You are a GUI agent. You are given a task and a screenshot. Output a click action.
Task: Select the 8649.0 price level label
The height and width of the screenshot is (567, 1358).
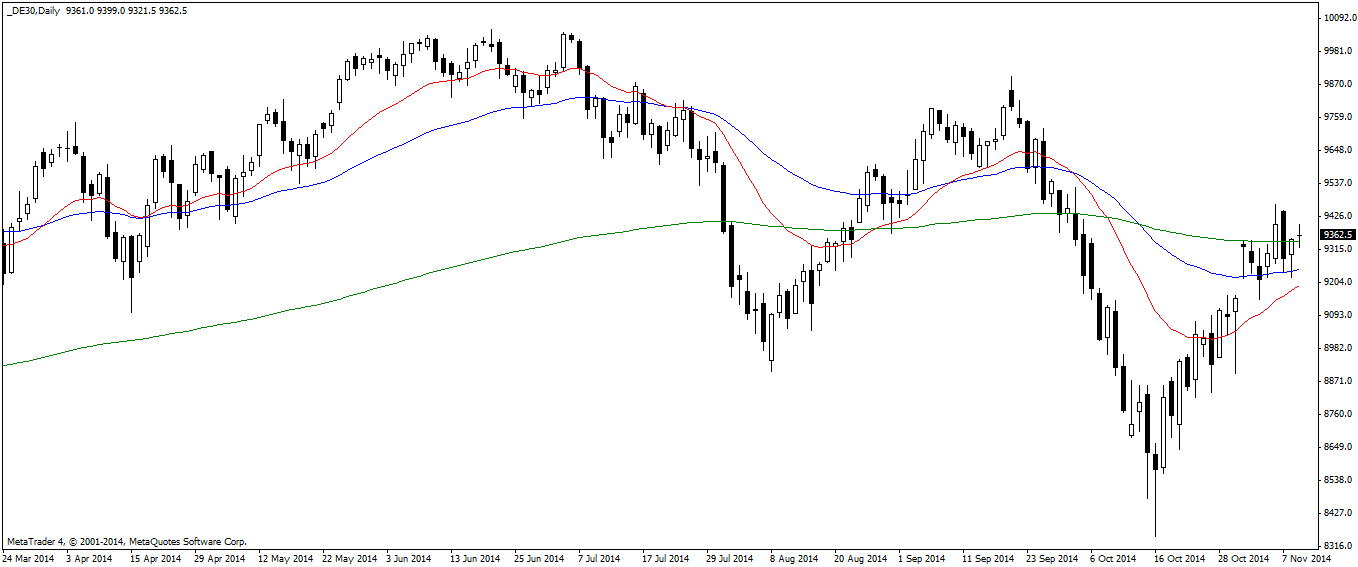coord(1337,447)
